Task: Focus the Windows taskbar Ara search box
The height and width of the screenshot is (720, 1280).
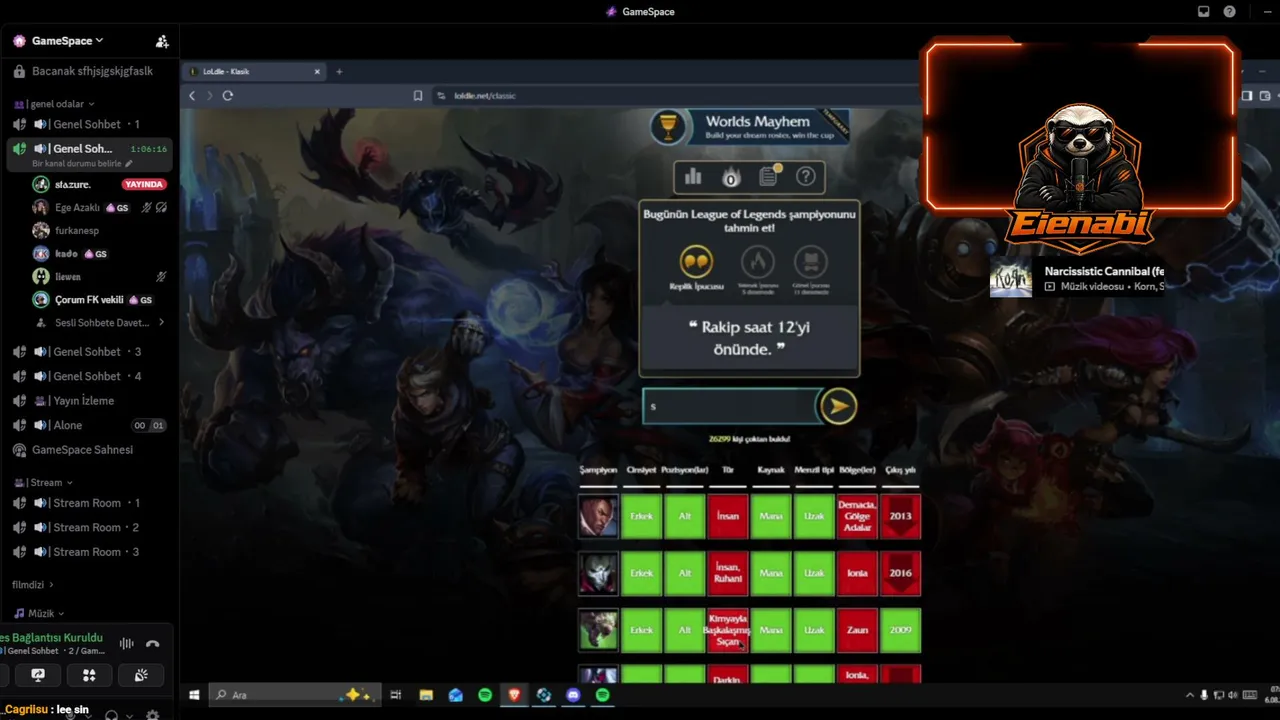Action: (294, 695)
